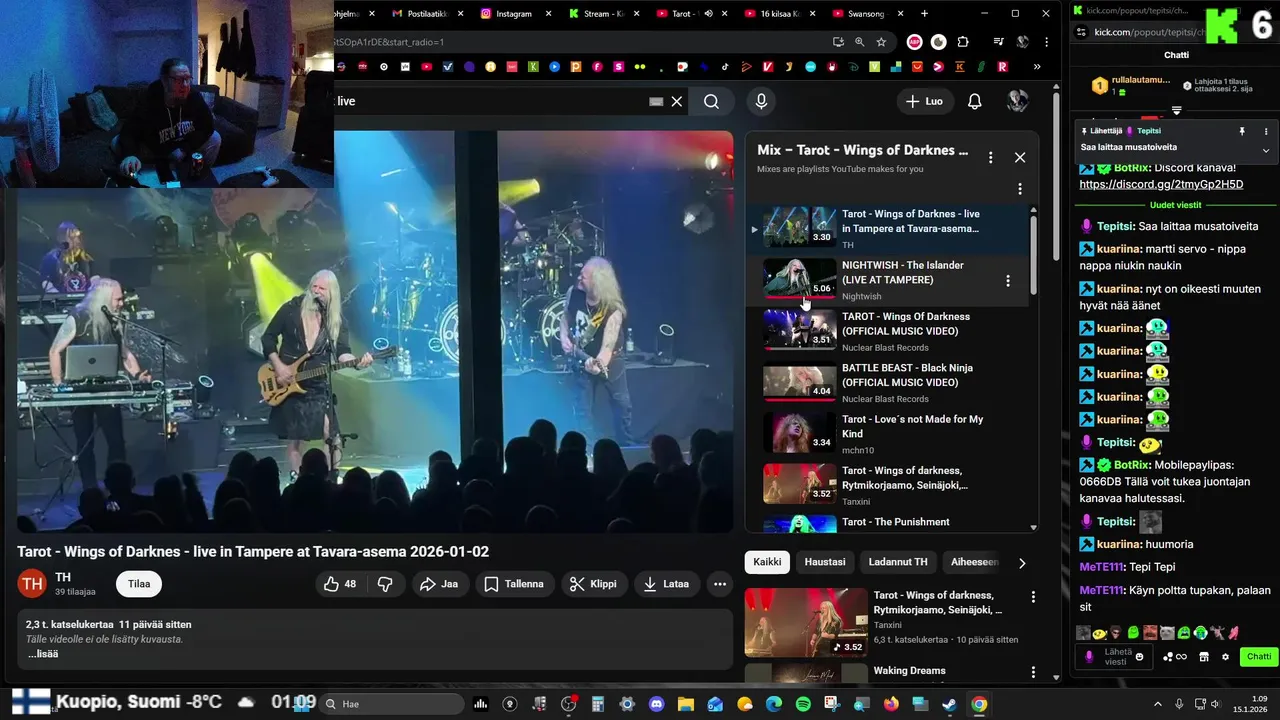Image resolution: width=1280 pixels, height=720 pixels.
Task: Open the Luo create menu
Action: coord(925,101)
